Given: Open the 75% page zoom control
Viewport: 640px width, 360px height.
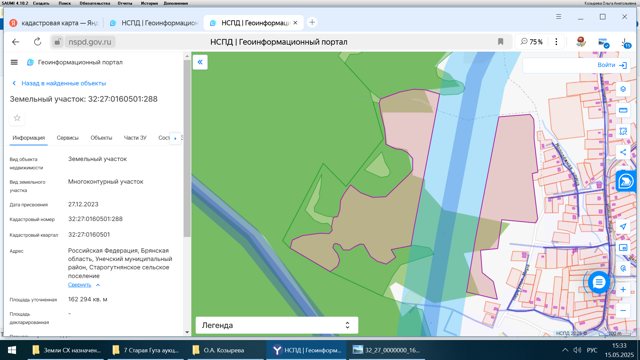Looking at the screenshot, I should pyautogui.click(x=531, y=42).
